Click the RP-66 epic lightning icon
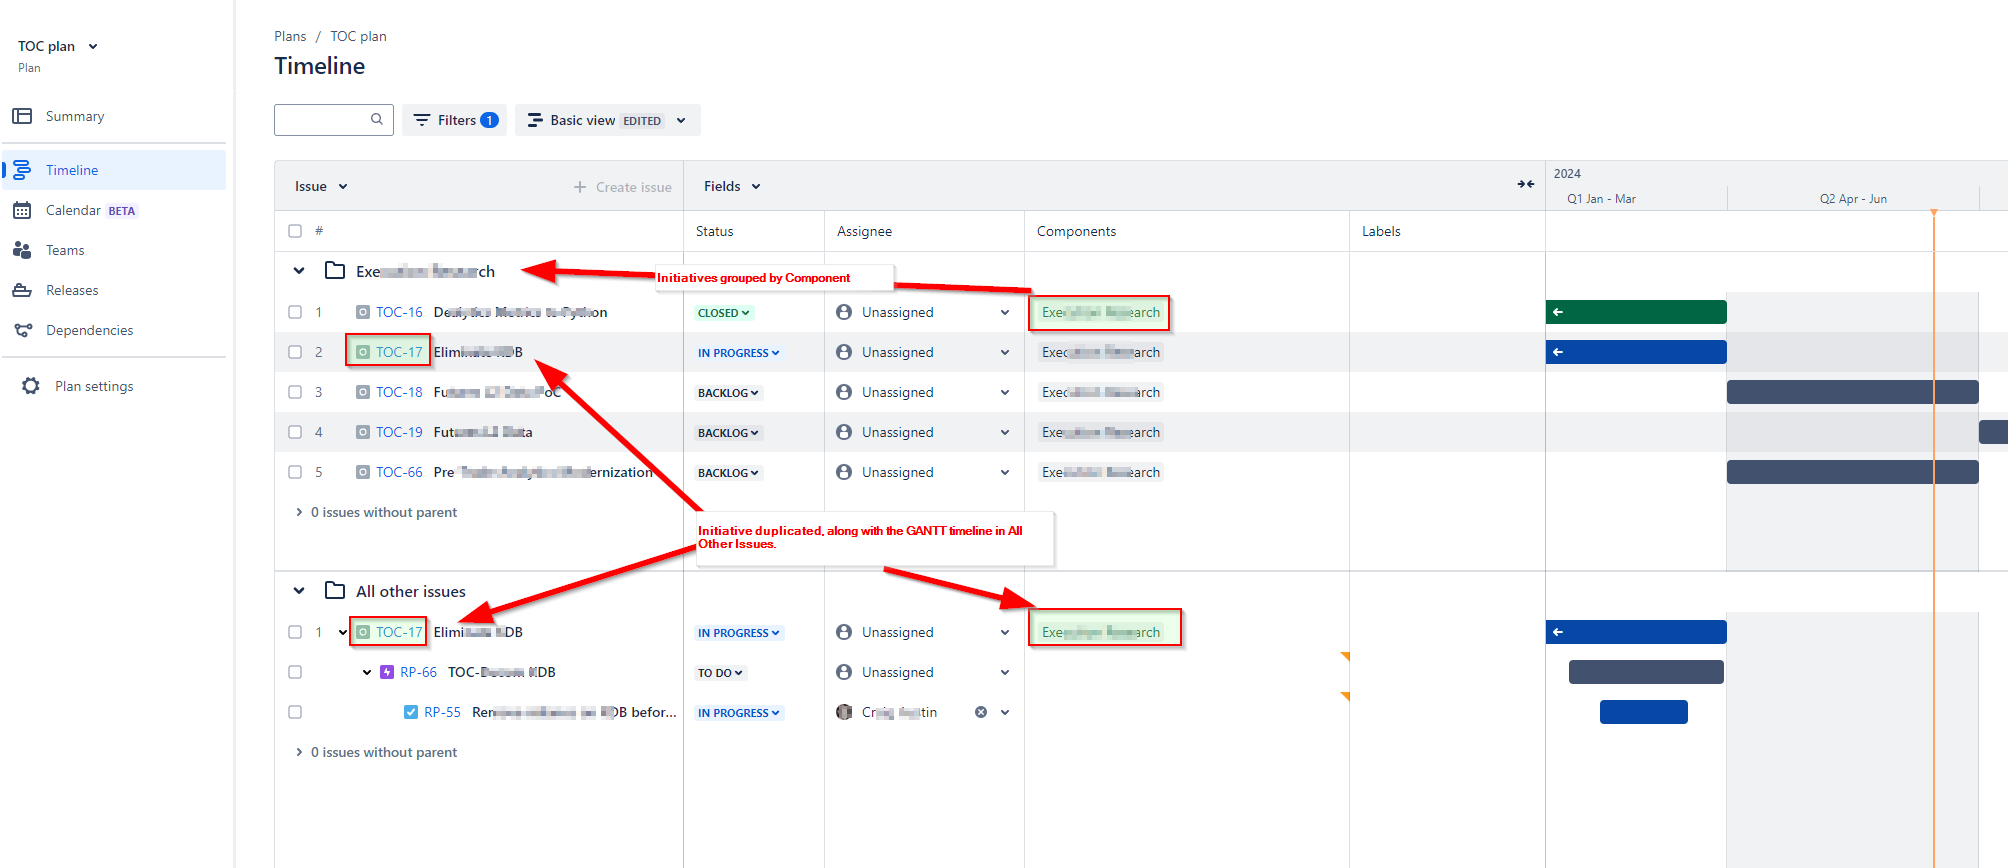This screenshot has width=2008, height=868. [x=387, y=672]
